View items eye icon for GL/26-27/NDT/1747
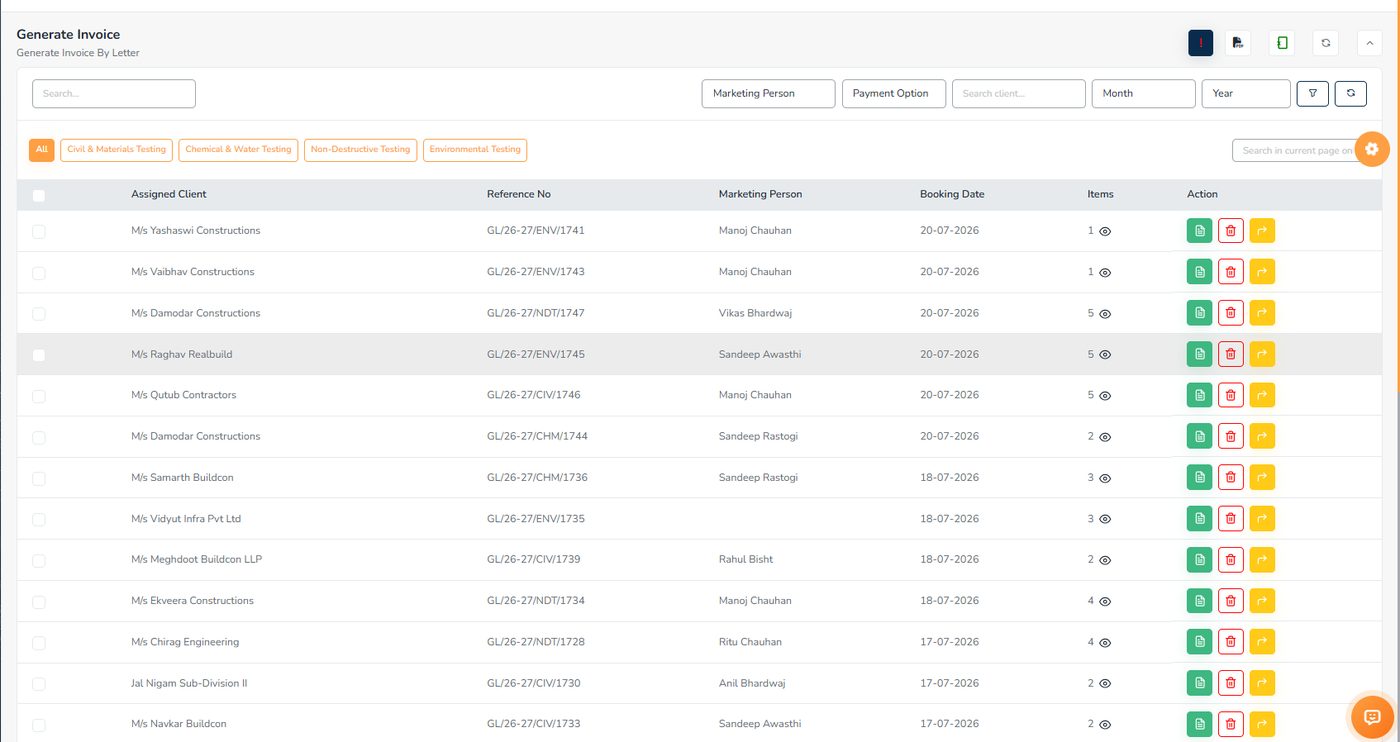 pyautogui.click(x=1105, y=314)
